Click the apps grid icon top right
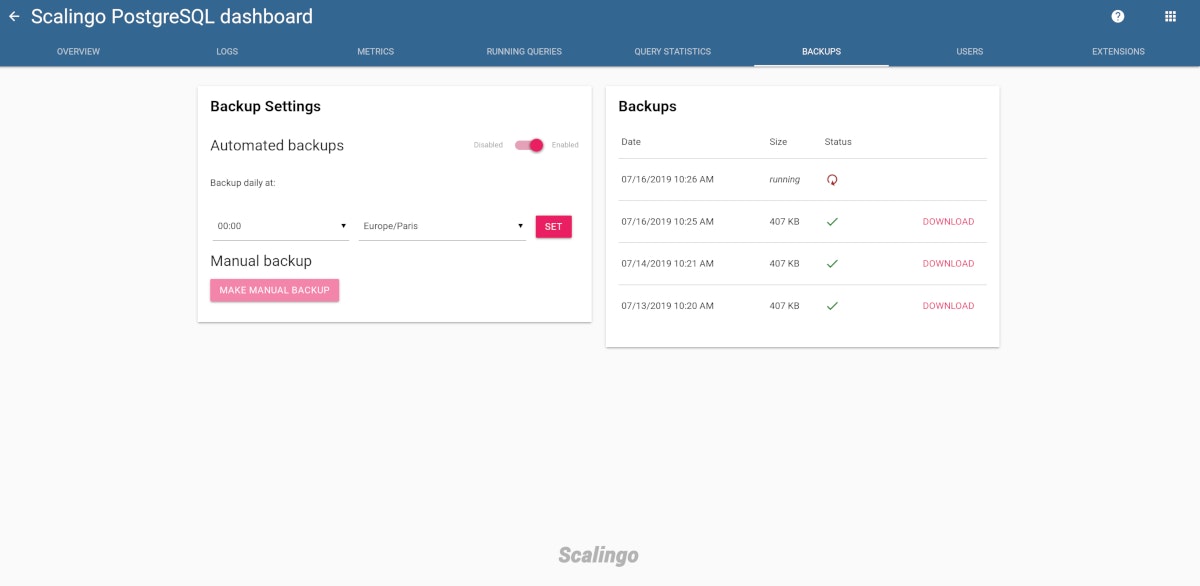The width and height of the screenshot is (1200, 586). pyautogui.click(x=1169, y=16)
